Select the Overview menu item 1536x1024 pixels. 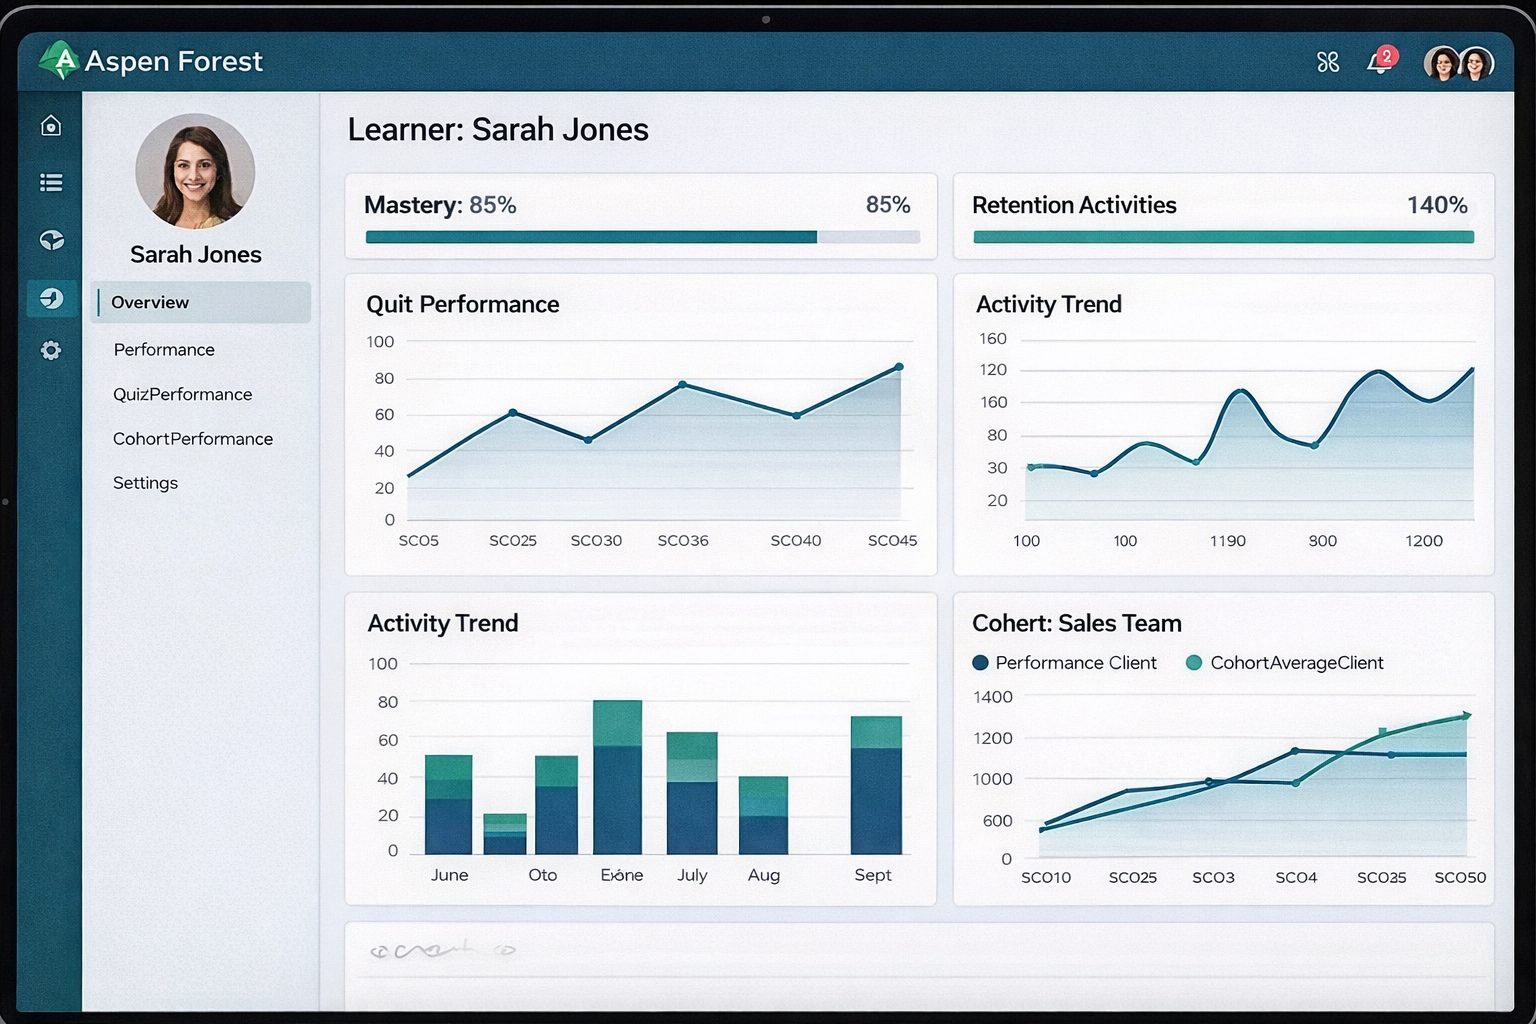(150, 302)
